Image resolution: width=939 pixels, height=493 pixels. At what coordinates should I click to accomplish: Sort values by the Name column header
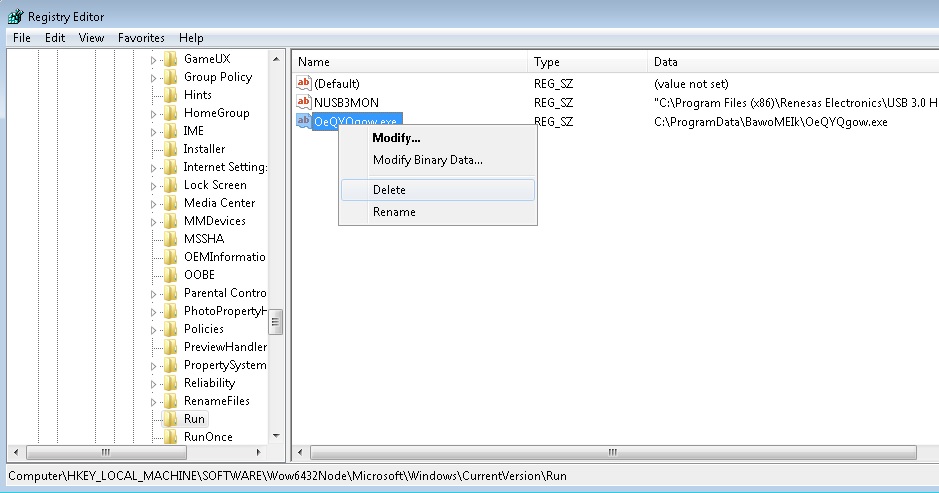[410, 62]
